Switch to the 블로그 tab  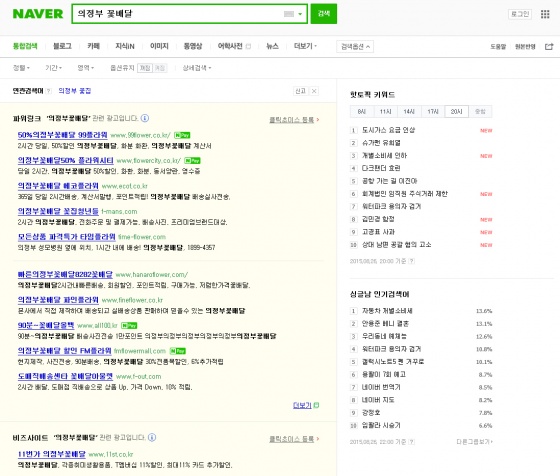pyautogui.click(x=62, y=46)
